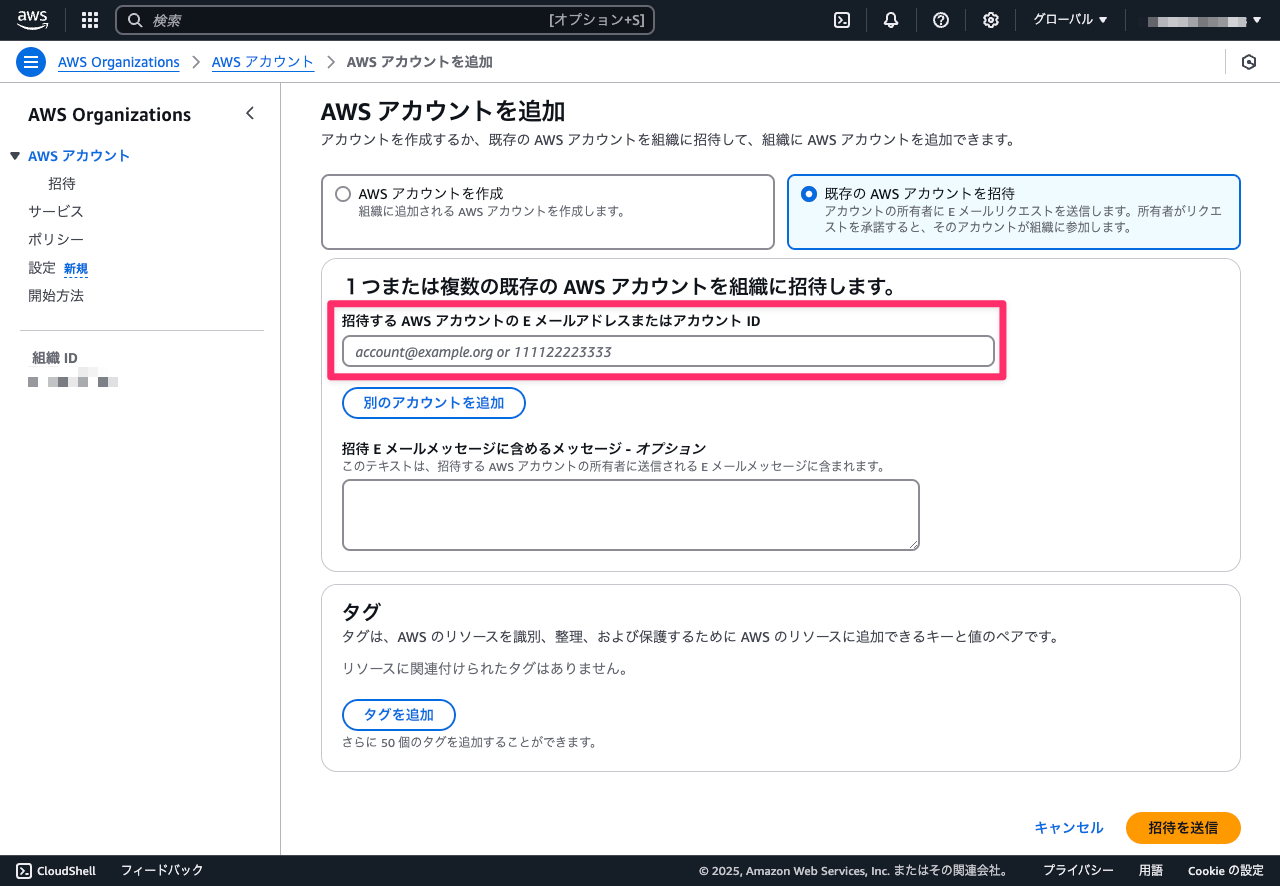Click the タグを追加 button
Screen dimensions: 1280x886
pos(399,715)
